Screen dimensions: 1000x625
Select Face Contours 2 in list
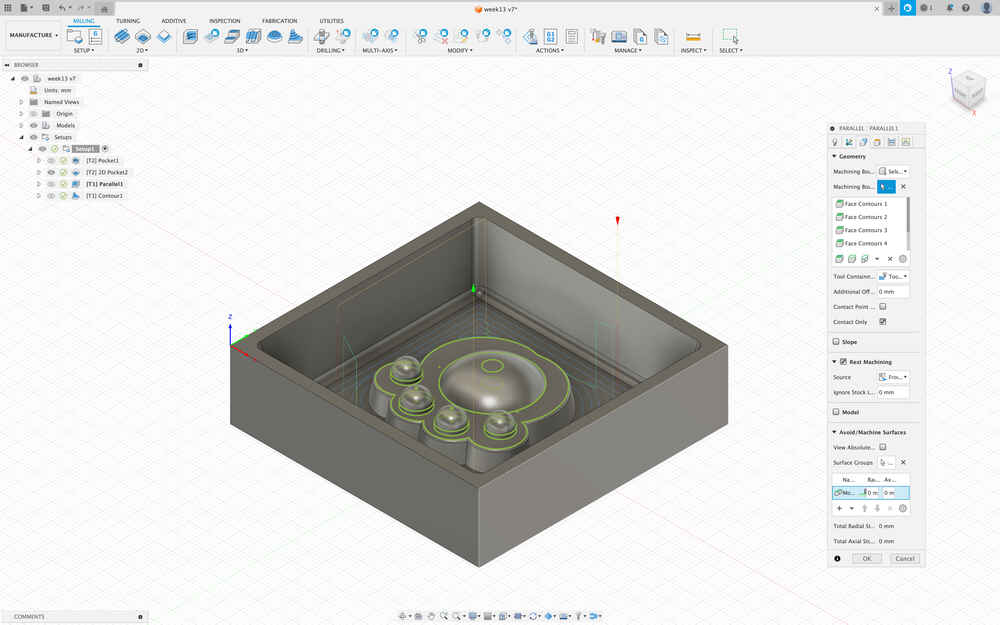[x=865, y=217]
